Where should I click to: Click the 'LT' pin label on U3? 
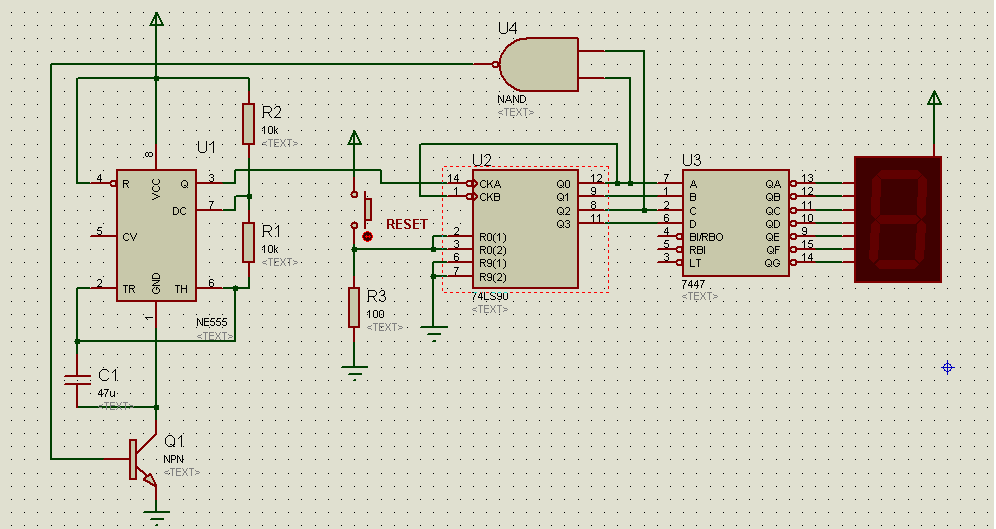695,263
